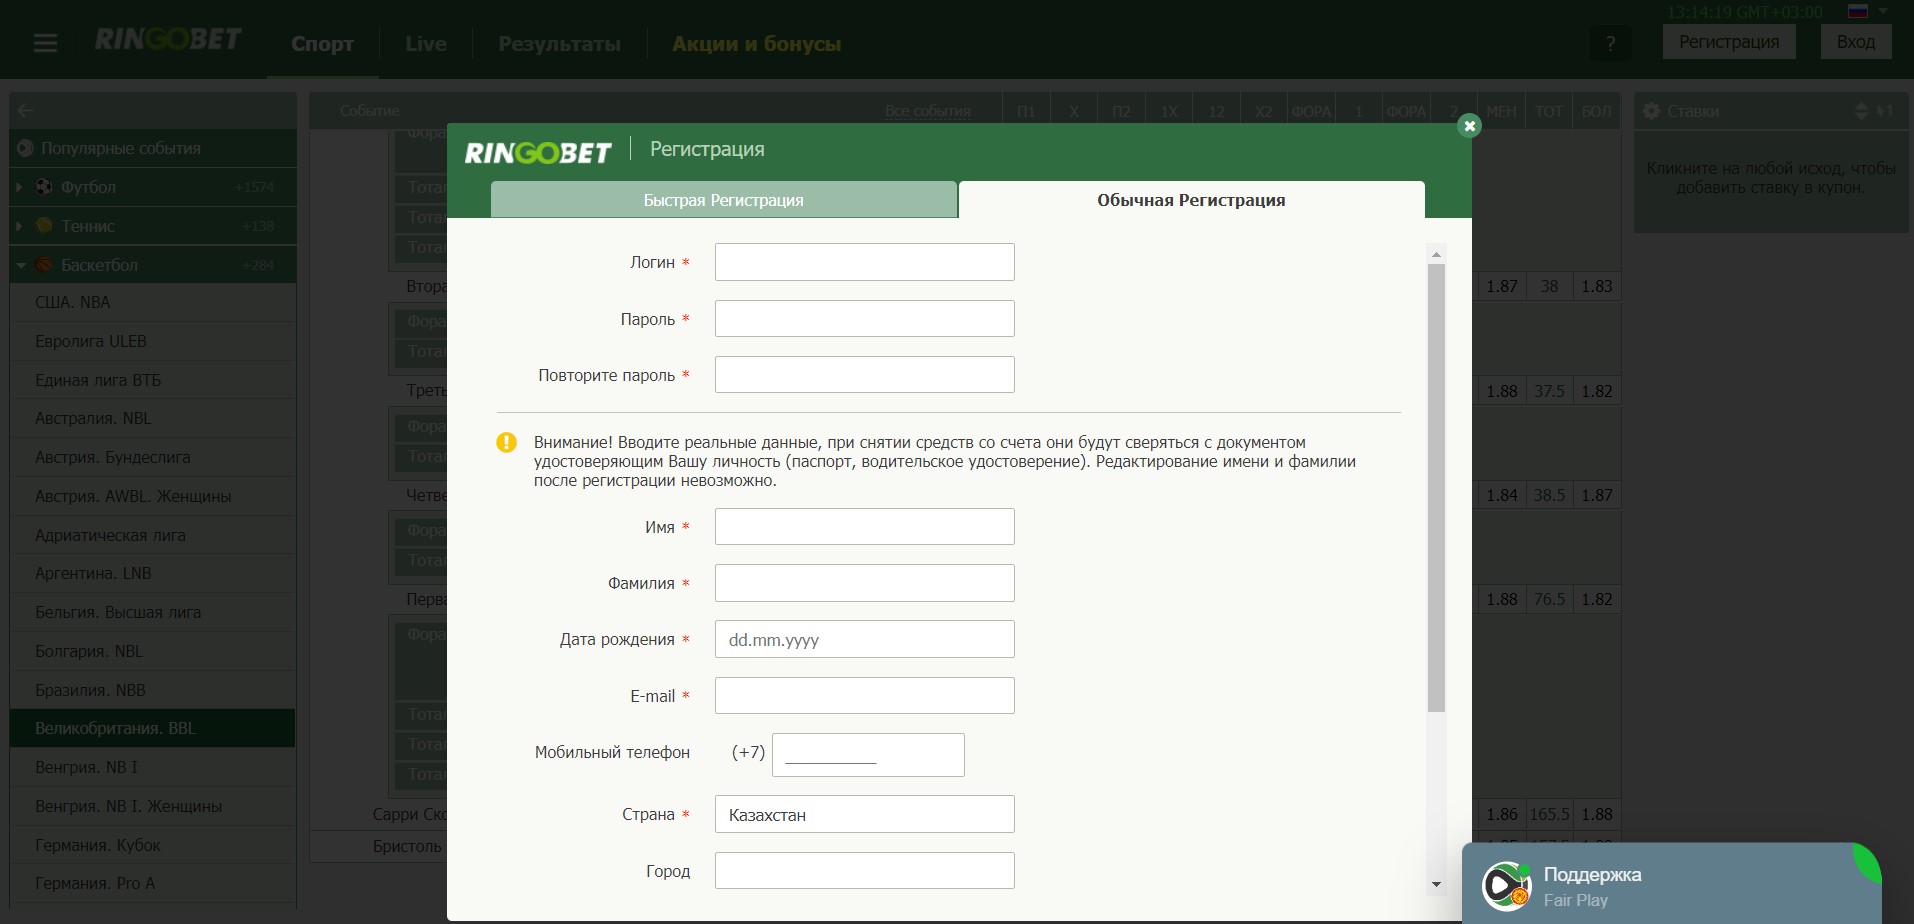Open the help question mark button
This screenshot has height=924, width=1914.
(x=1610, y=44)
